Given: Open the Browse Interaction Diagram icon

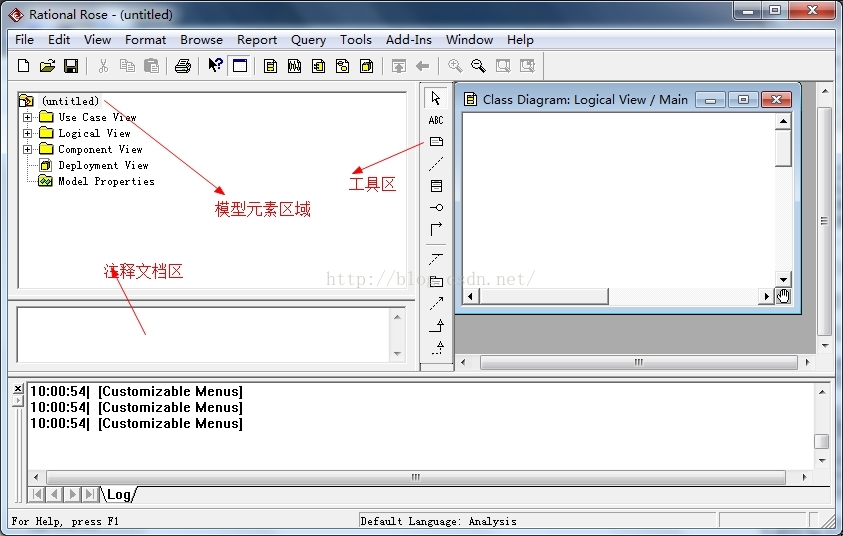Looking at the screenshot, I should point(295,66).
